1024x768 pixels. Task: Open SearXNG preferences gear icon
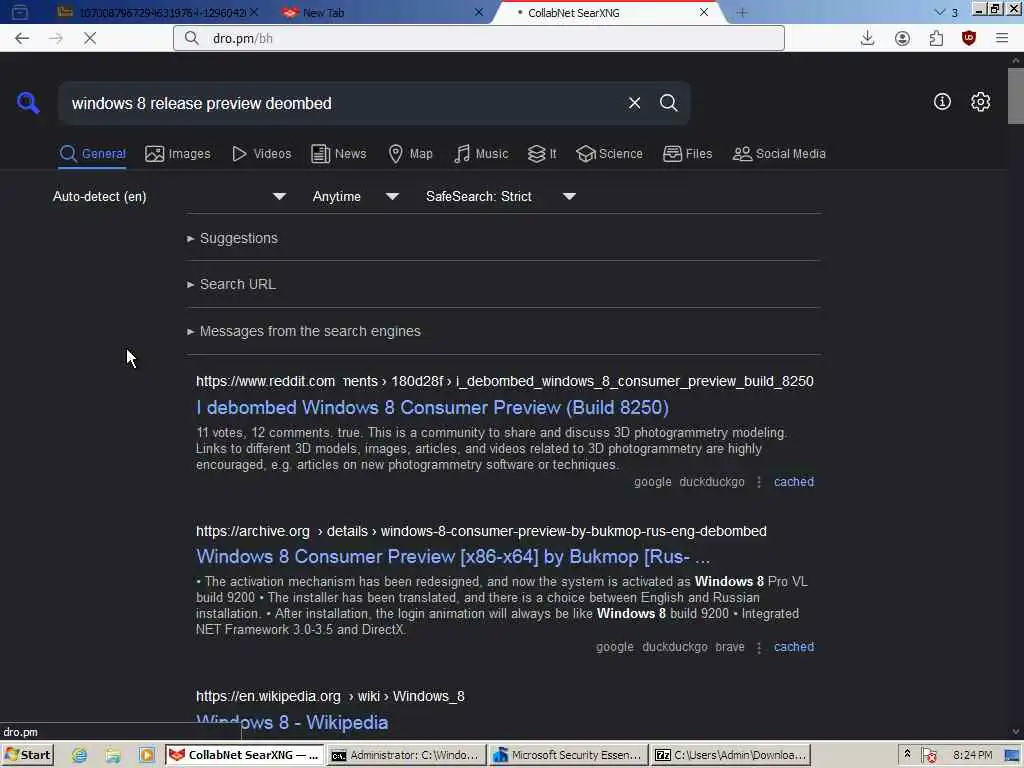(980, 102)
